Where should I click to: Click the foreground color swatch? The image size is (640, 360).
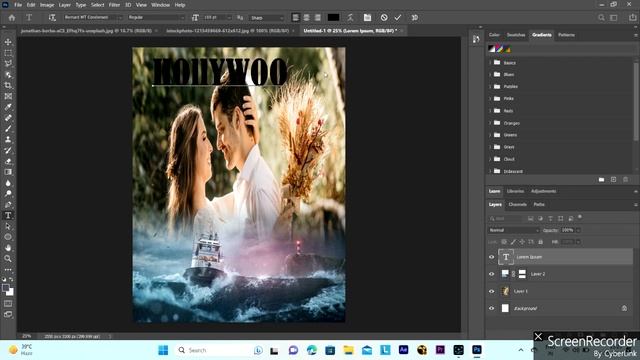pos(5,288)
